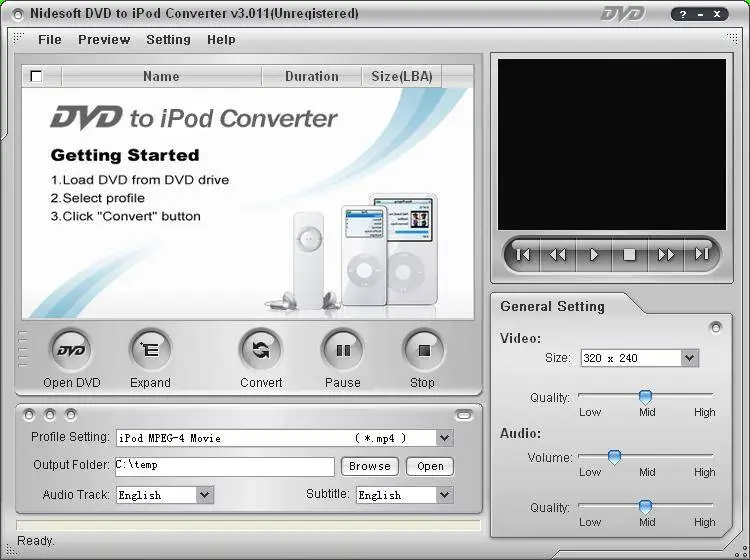The image size is (750, 560).
Task: Fast forward the preview video
Action: [665, 254]
